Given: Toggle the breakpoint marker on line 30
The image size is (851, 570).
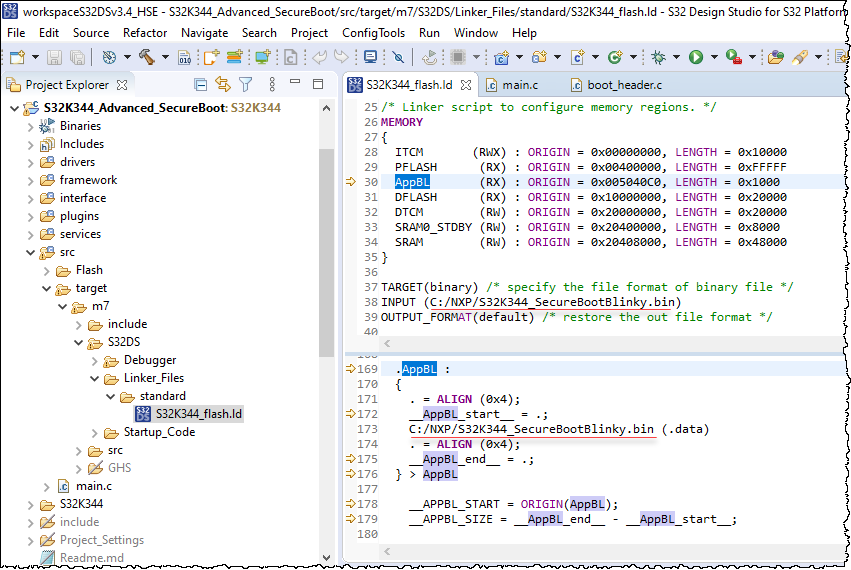Looking at the screenshot, I should pyautogui.click(x=351, y=182).
